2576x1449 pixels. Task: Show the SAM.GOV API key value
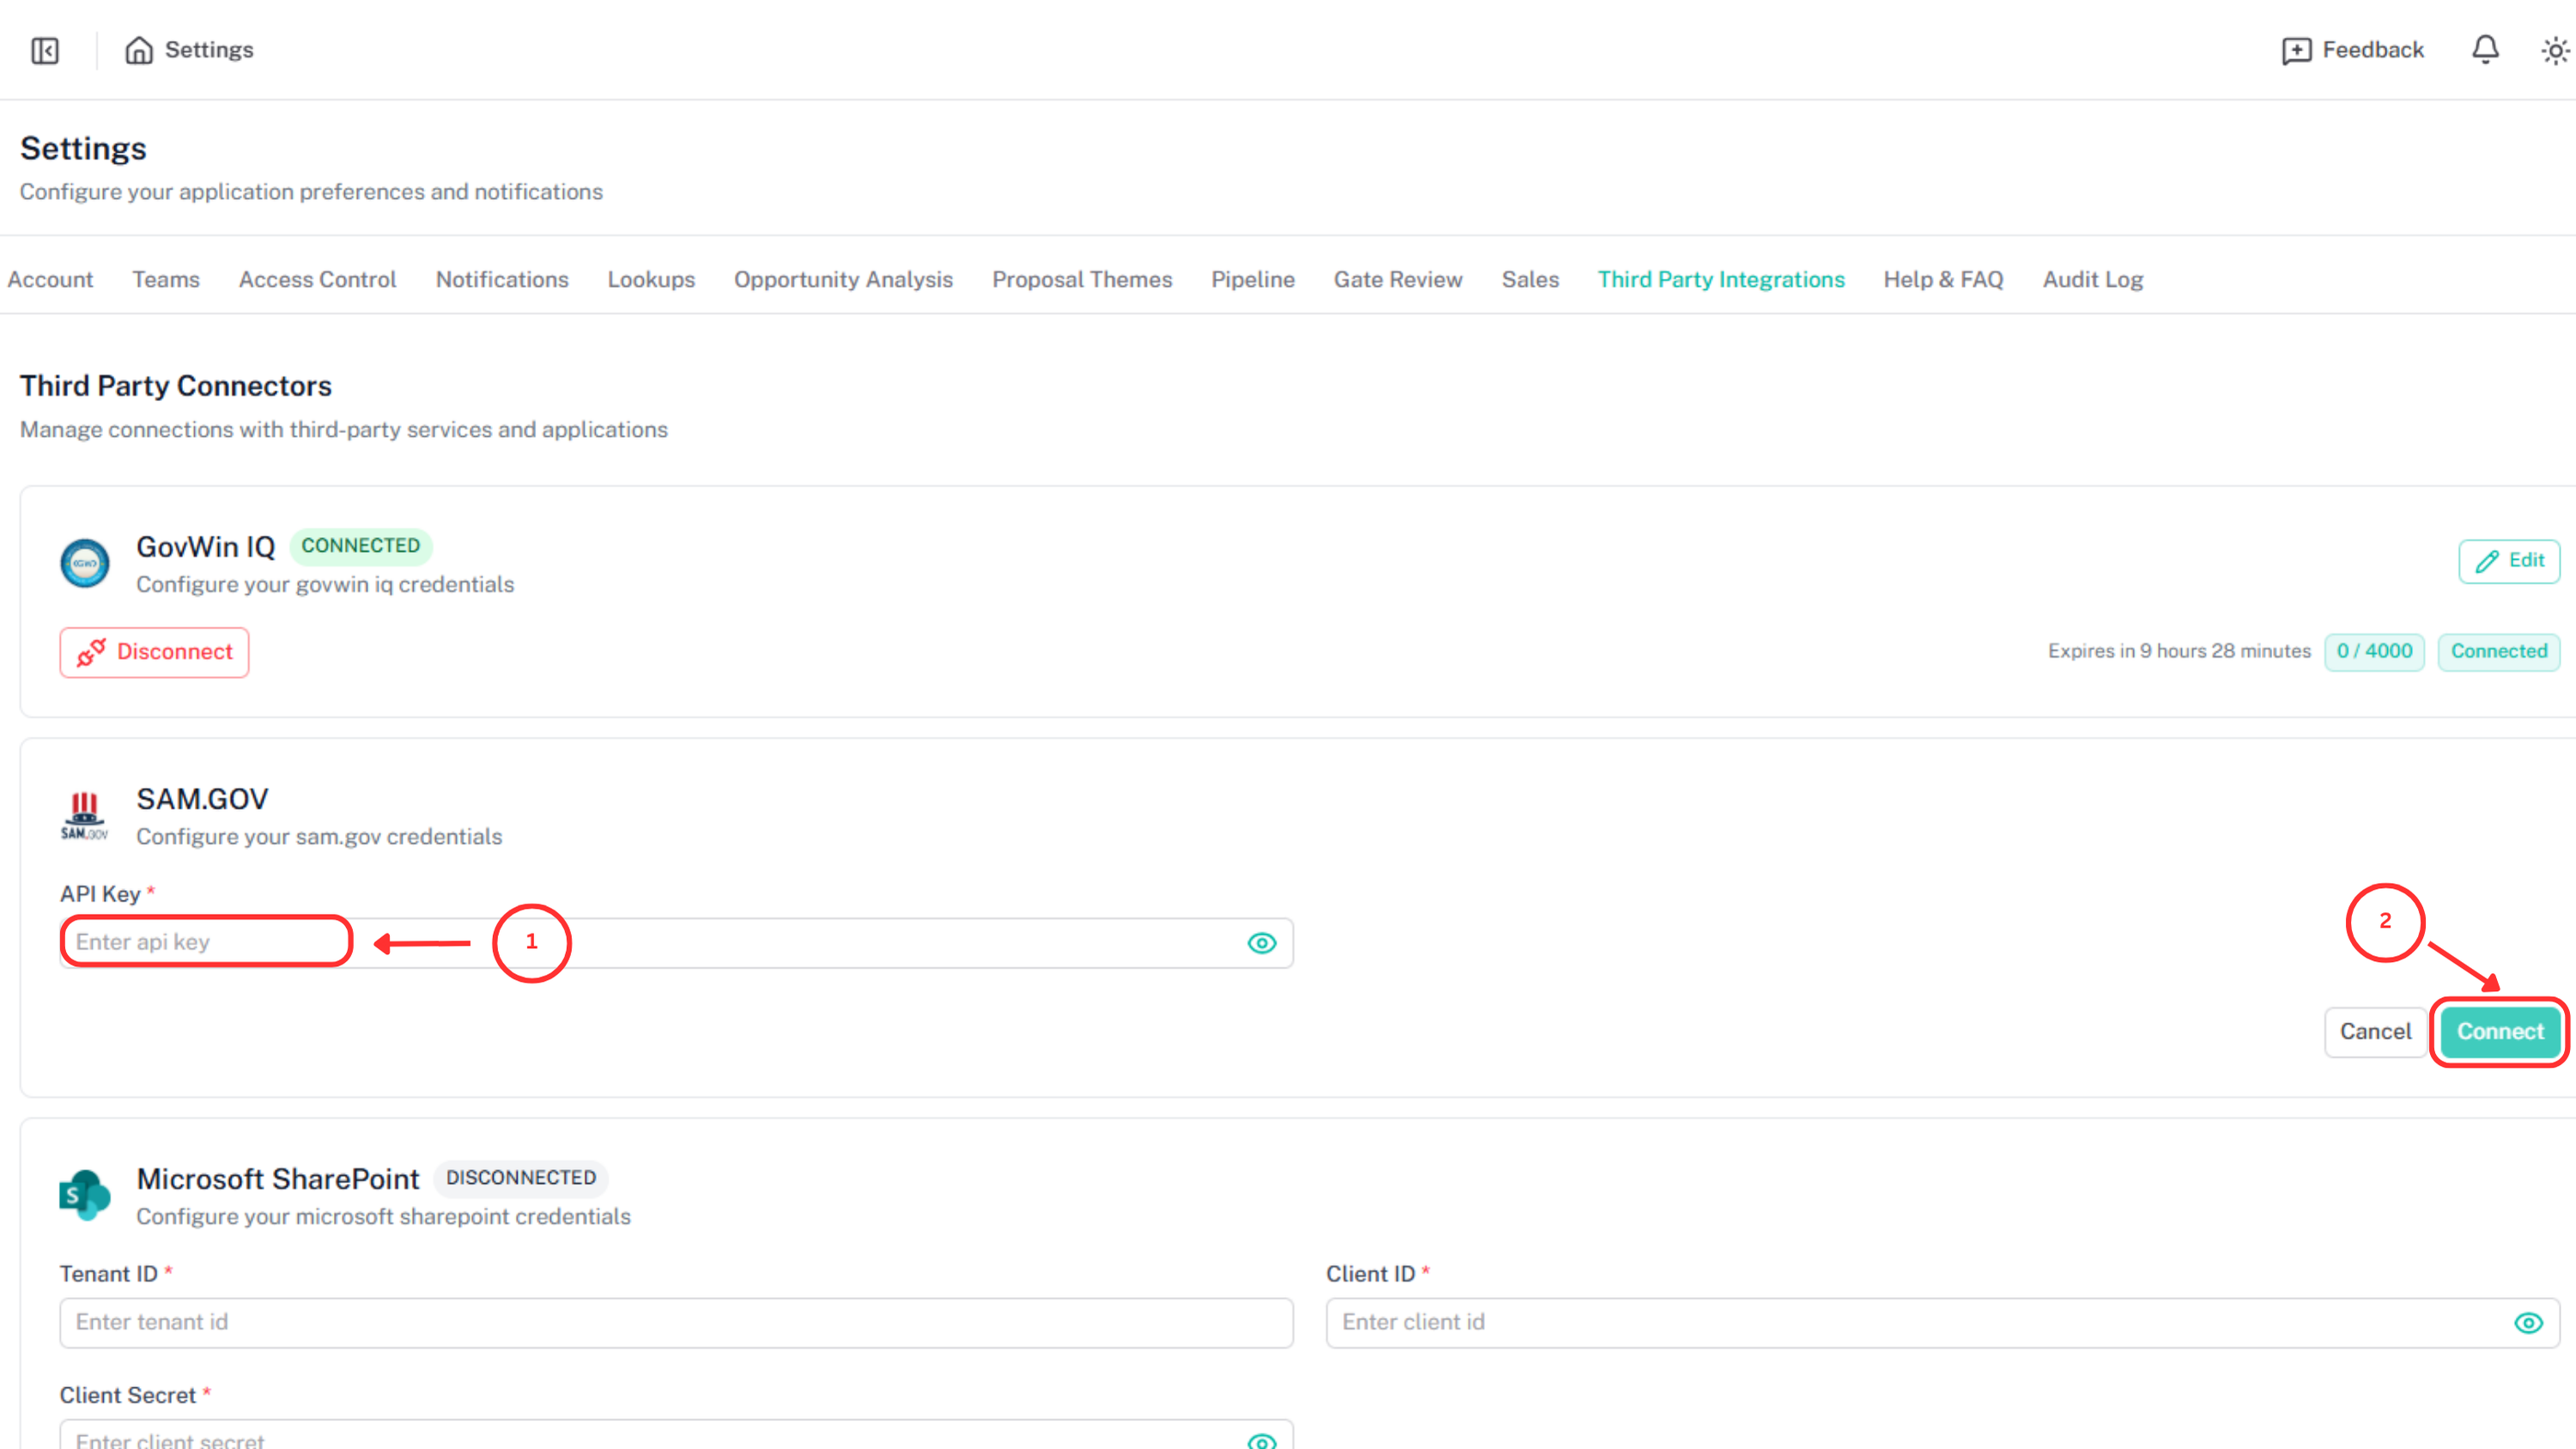1262,943
